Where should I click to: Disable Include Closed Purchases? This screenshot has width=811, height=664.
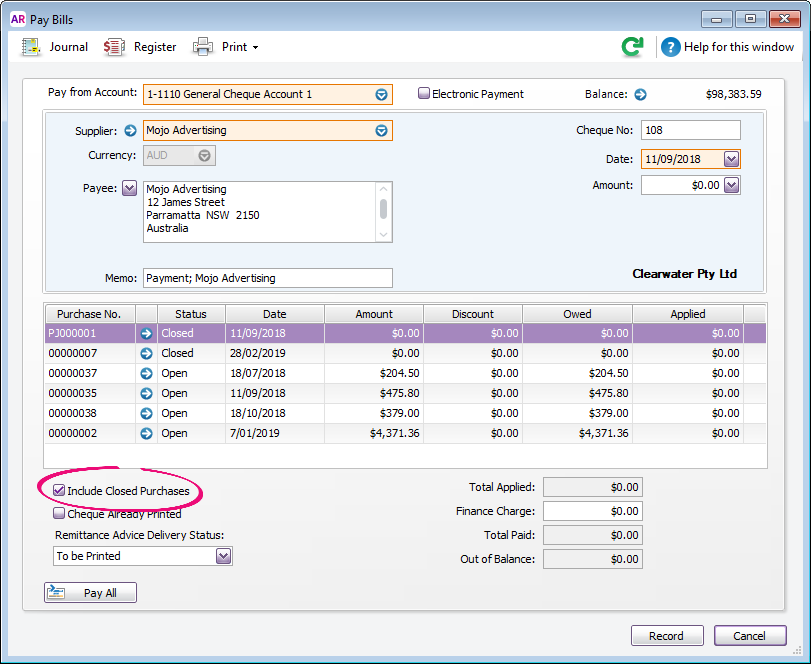tap(58, 490)
